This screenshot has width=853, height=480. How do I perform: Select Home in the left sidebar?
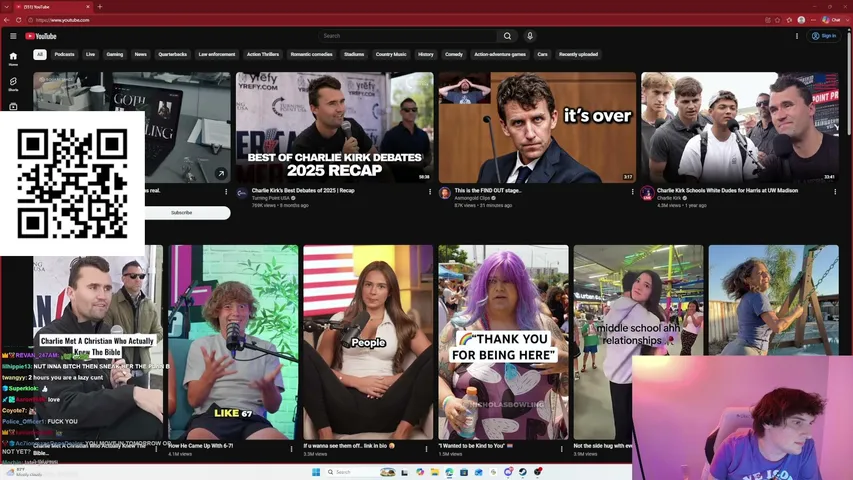(x=13, y=58)
